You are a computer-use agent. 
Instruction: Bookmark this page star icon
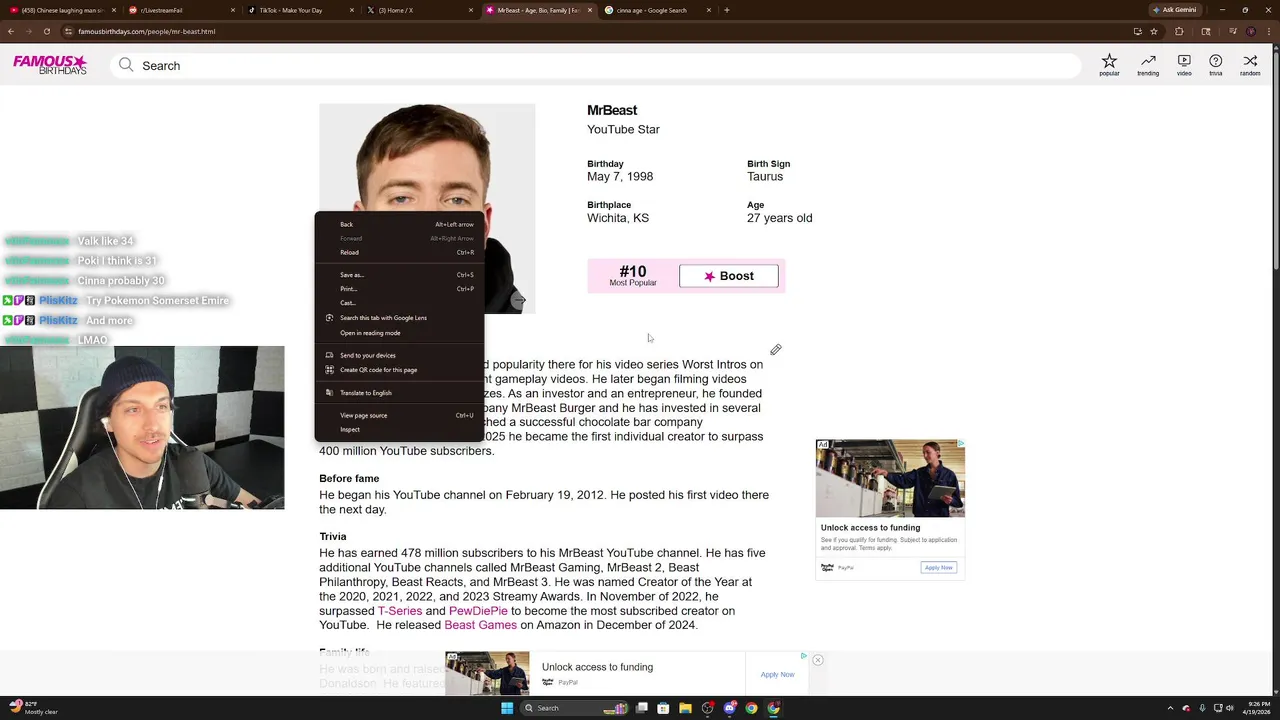[x=1154, y=31]
